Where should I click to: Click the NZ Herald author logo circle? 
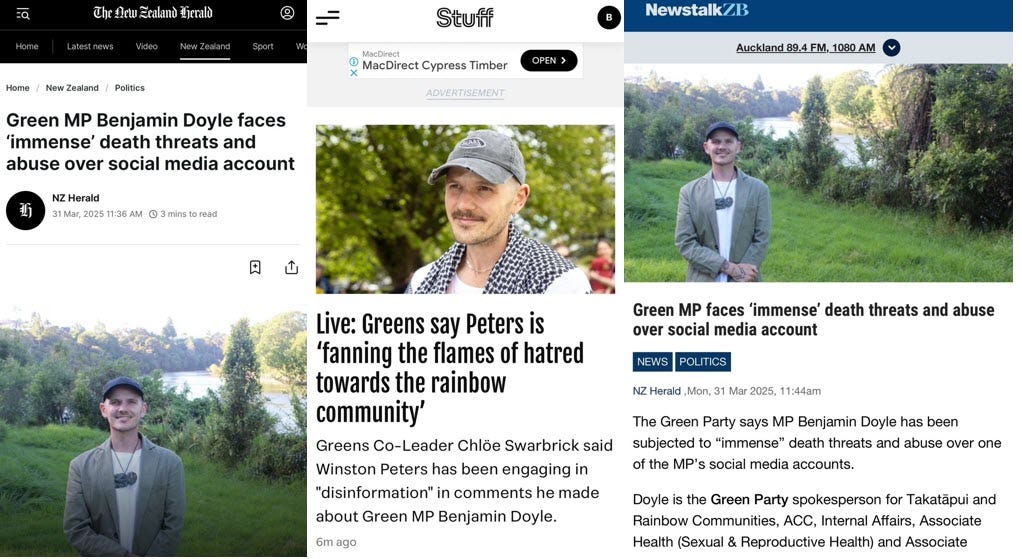click(x=25, y=210)
